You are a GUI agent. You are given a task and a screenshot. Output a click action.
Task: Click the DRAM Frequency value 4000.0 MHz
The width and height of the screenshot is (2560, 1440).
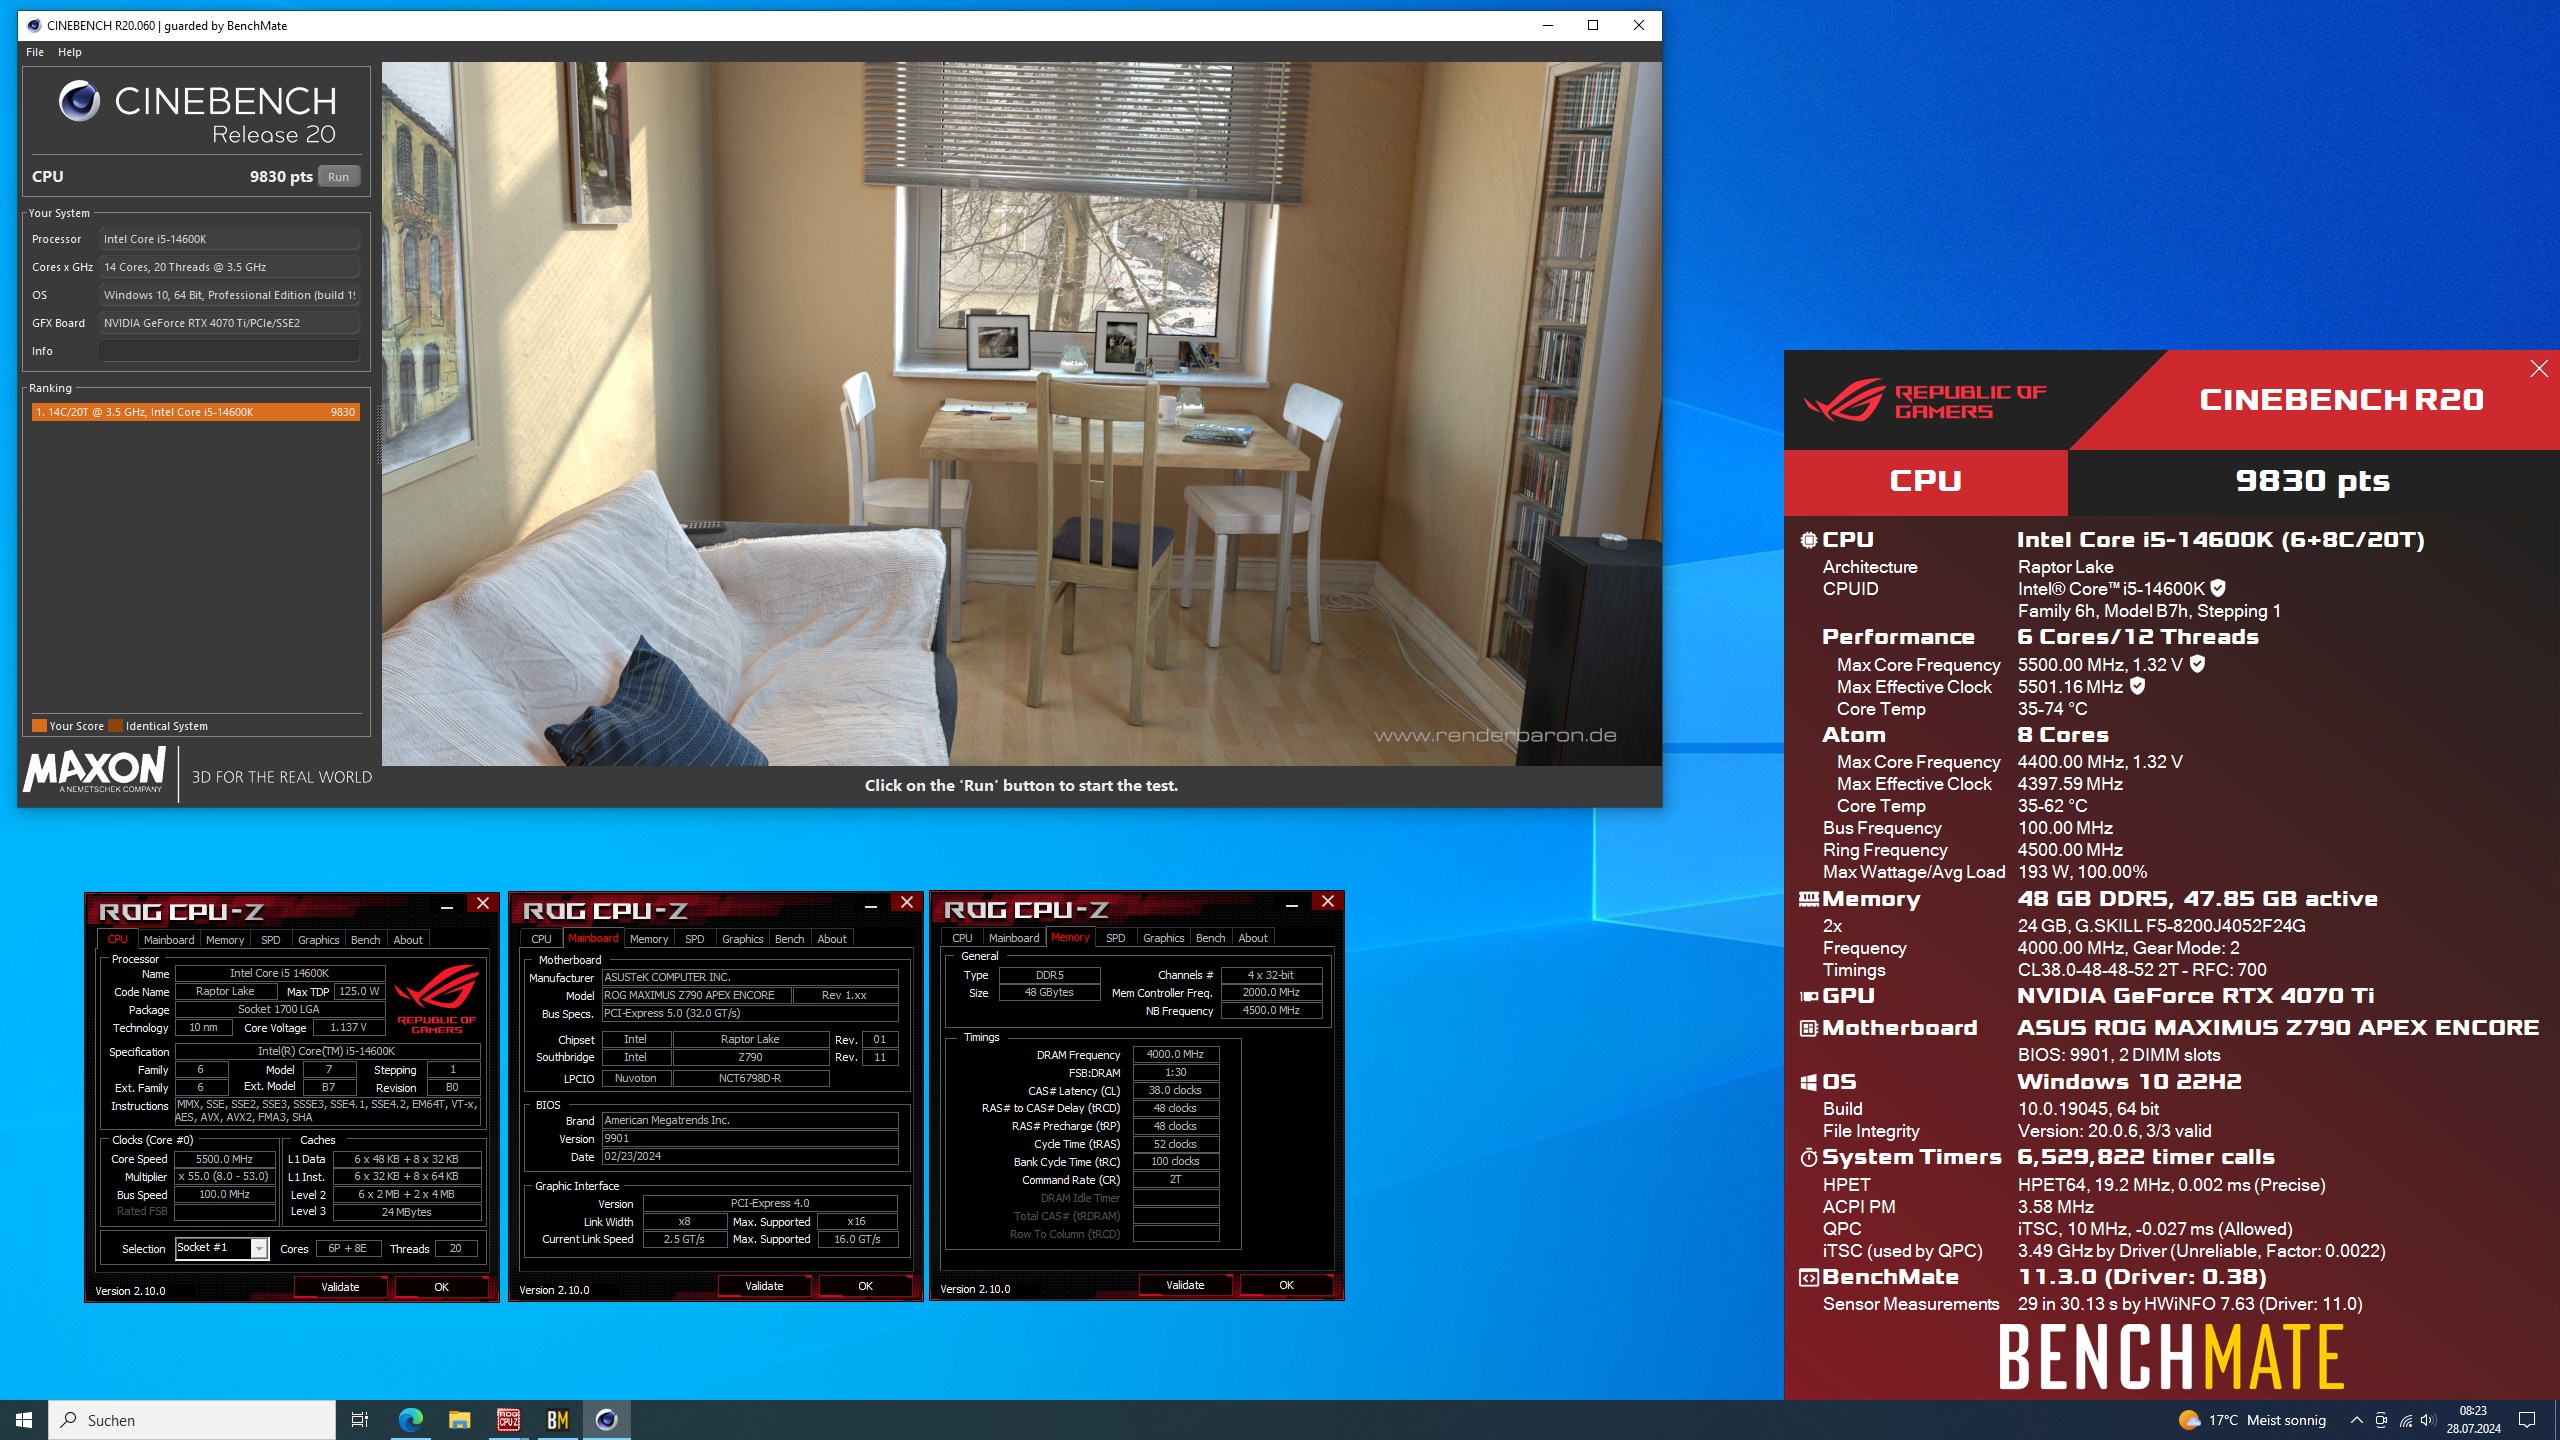pyautogui.click(x=1175, y=1054)
